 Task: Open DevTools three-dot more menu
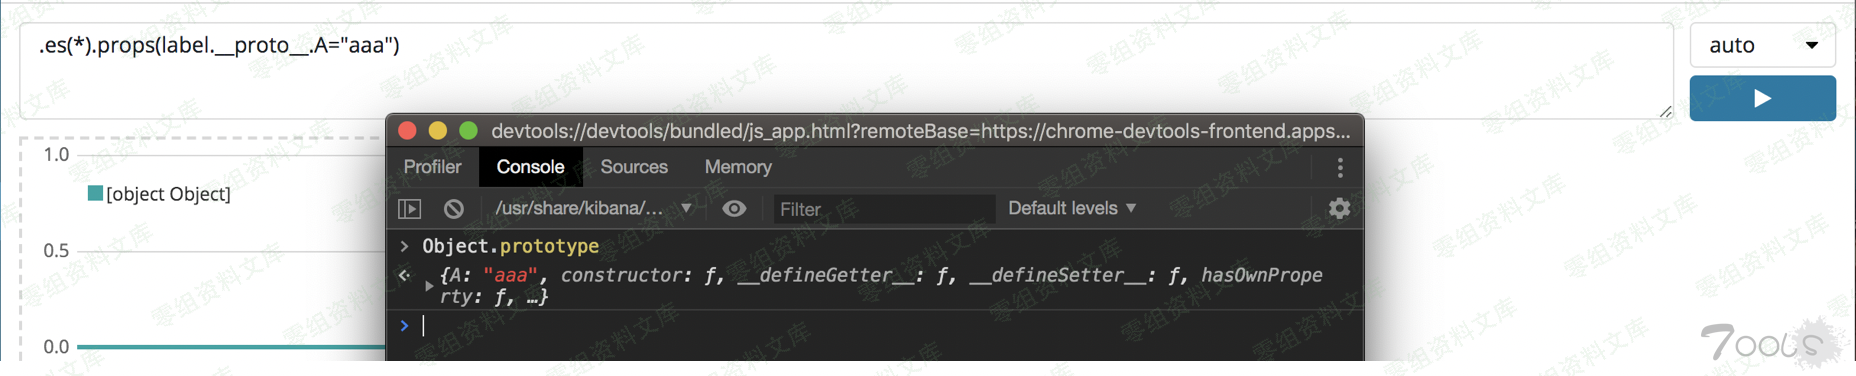click(1340, 167)
